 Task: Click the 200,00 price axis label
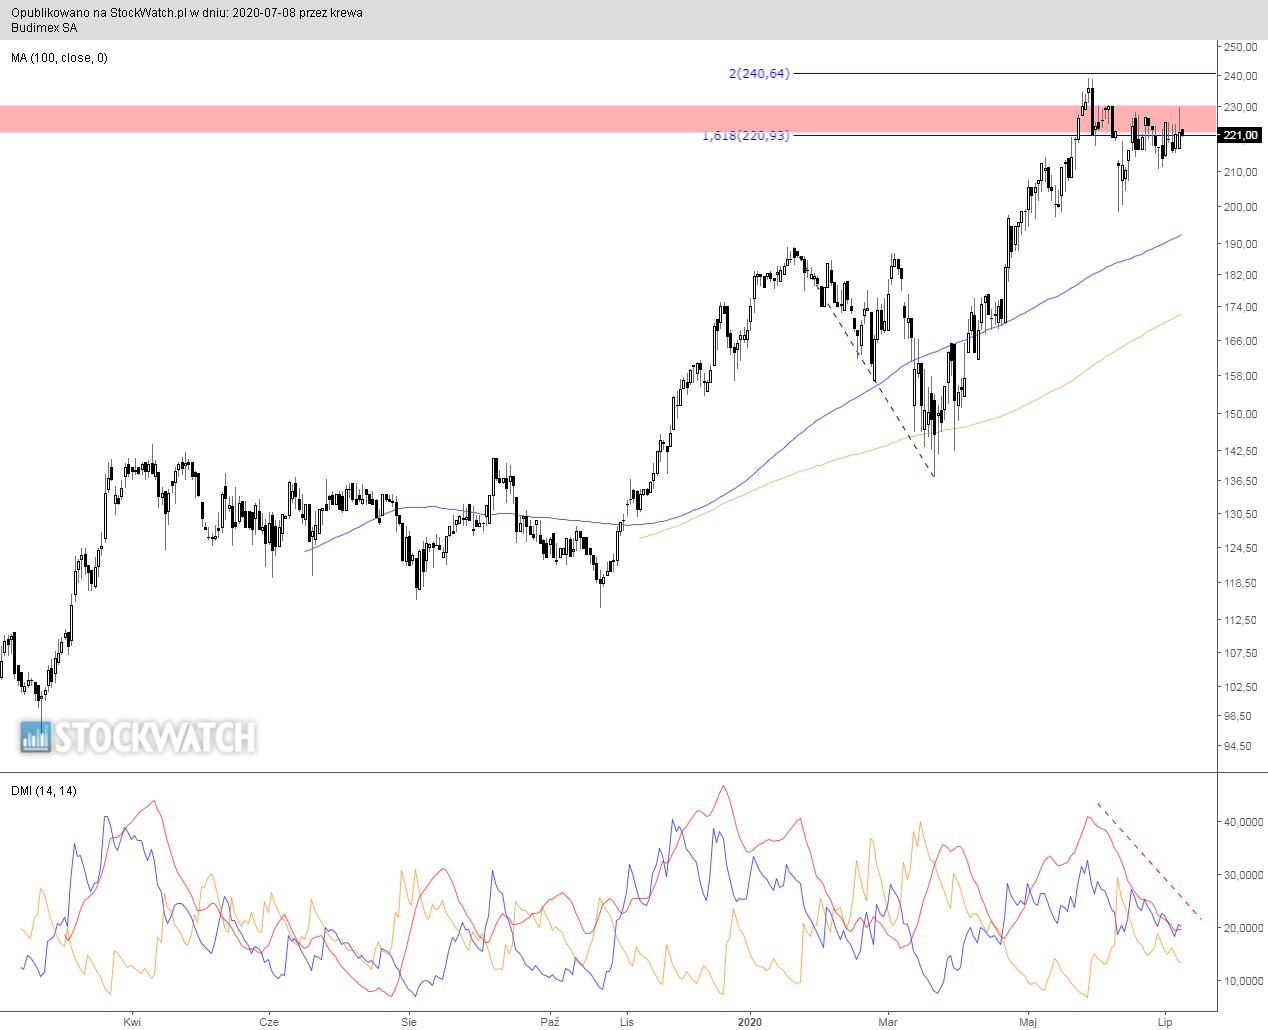point(1243,207)
